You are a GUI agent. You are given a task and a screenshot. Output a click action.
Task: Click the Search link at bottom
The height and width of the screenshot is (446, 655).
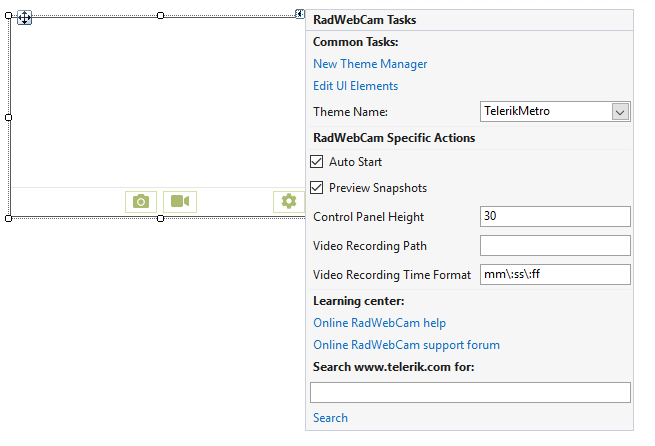coord(330,418)
